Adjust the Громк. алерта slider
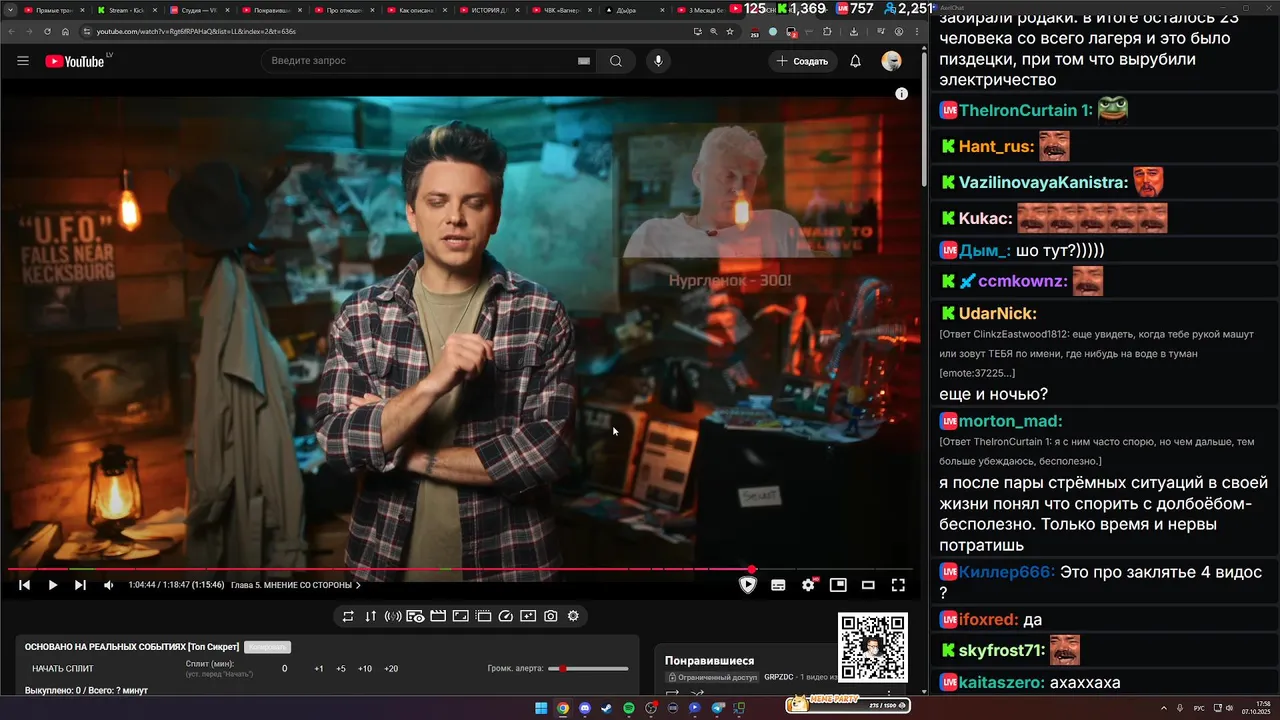The height and width of the screenshot is (720, 1280). point(588,668)
